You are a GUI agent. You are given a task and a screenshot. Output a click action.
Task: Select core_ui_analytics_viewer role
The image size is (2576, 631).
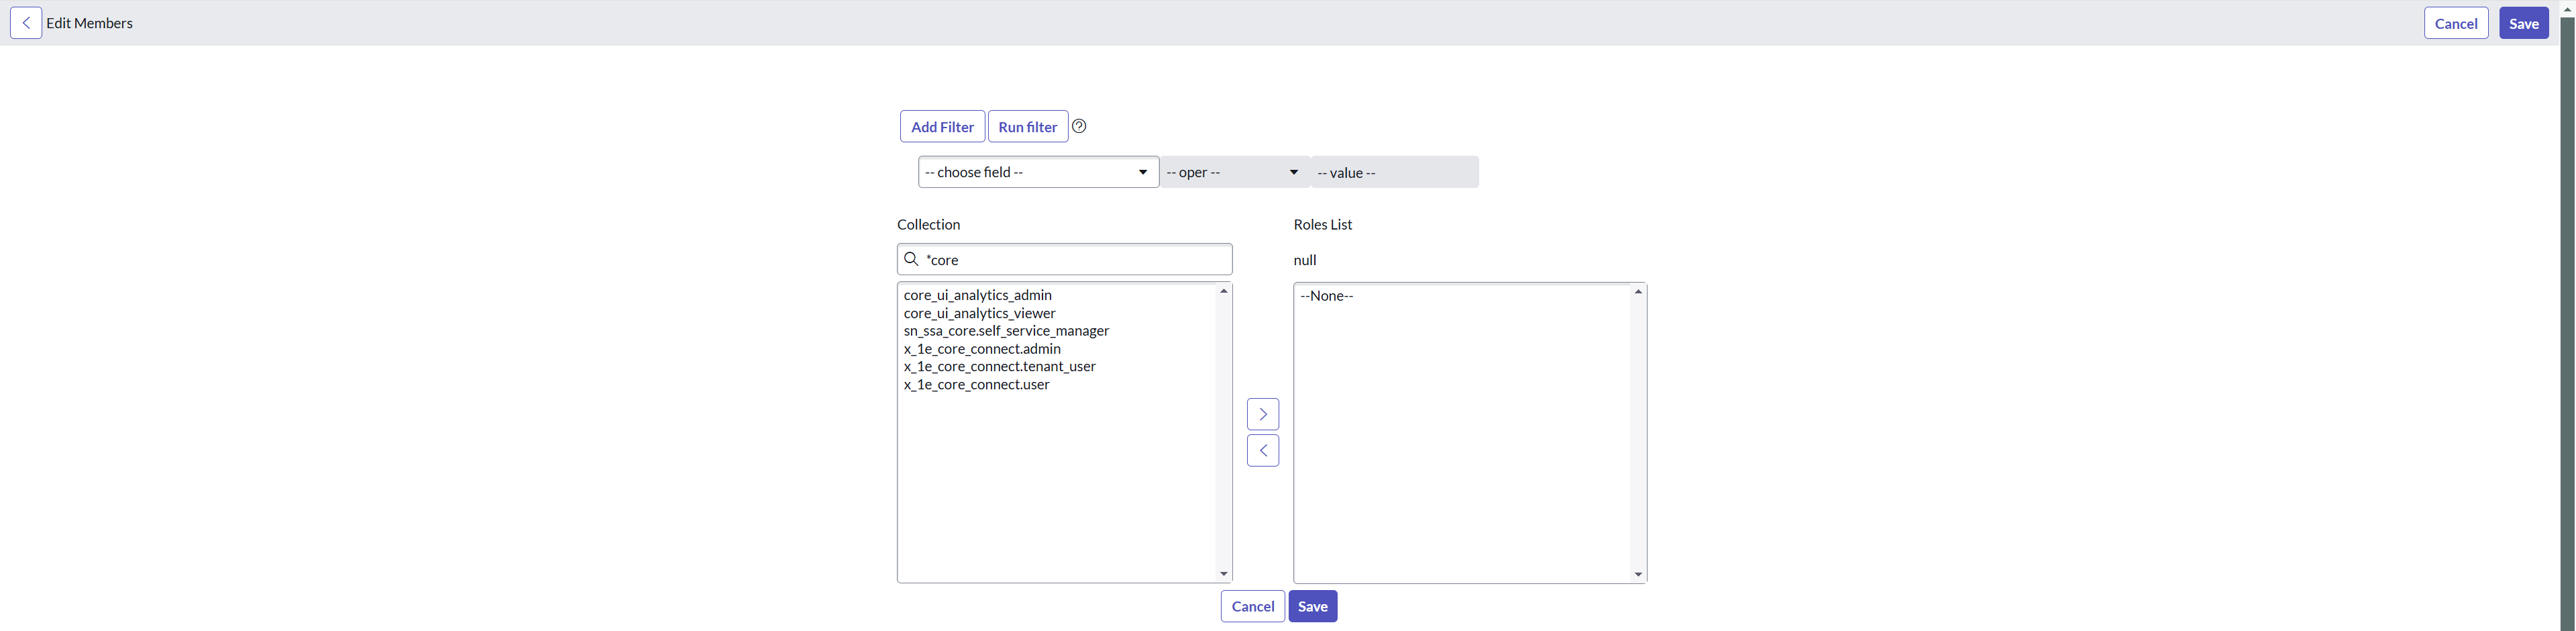979,313
